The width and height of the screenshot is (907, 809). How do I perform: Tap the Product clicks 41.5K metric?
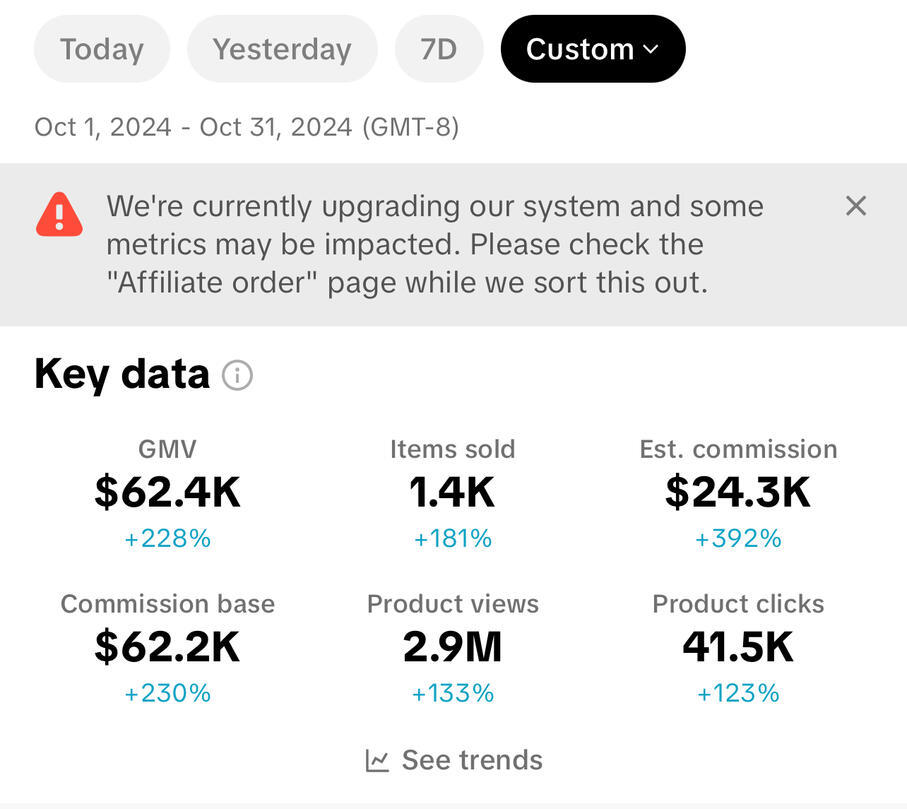[738, 648]
